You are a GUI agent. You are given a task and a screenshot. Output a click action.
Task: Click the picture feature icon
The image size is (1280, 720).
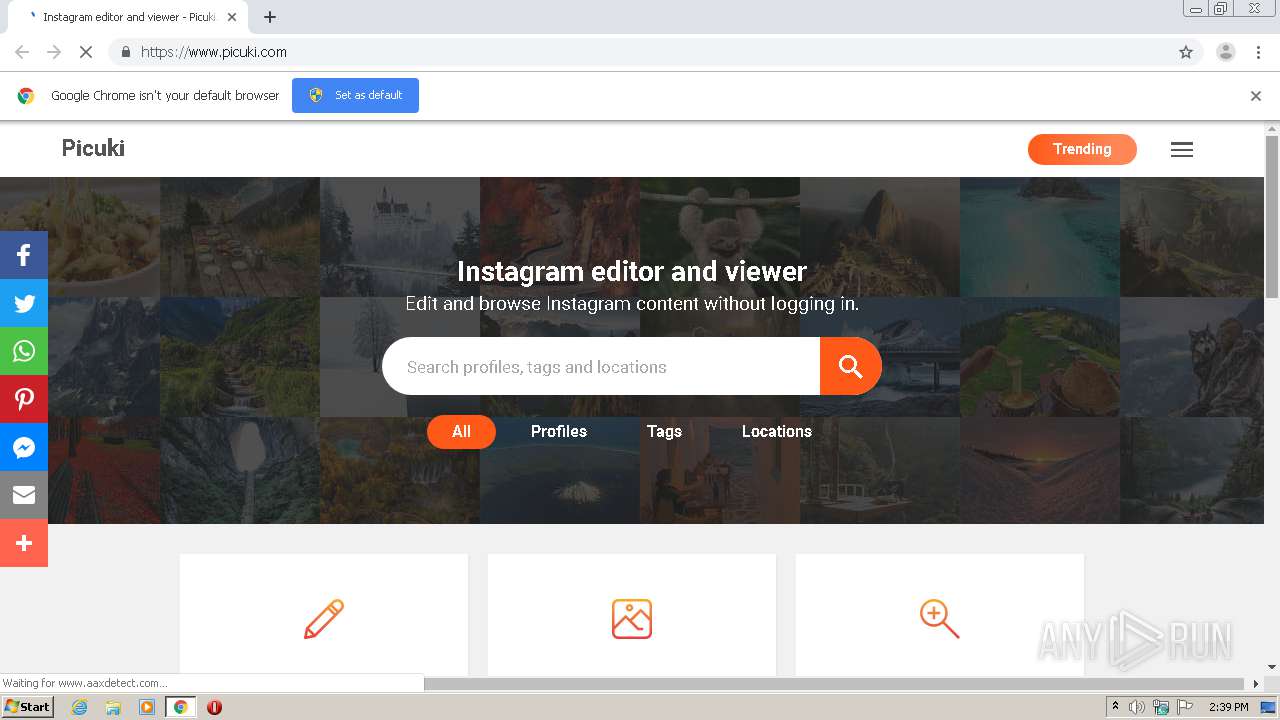coord(632,619)
